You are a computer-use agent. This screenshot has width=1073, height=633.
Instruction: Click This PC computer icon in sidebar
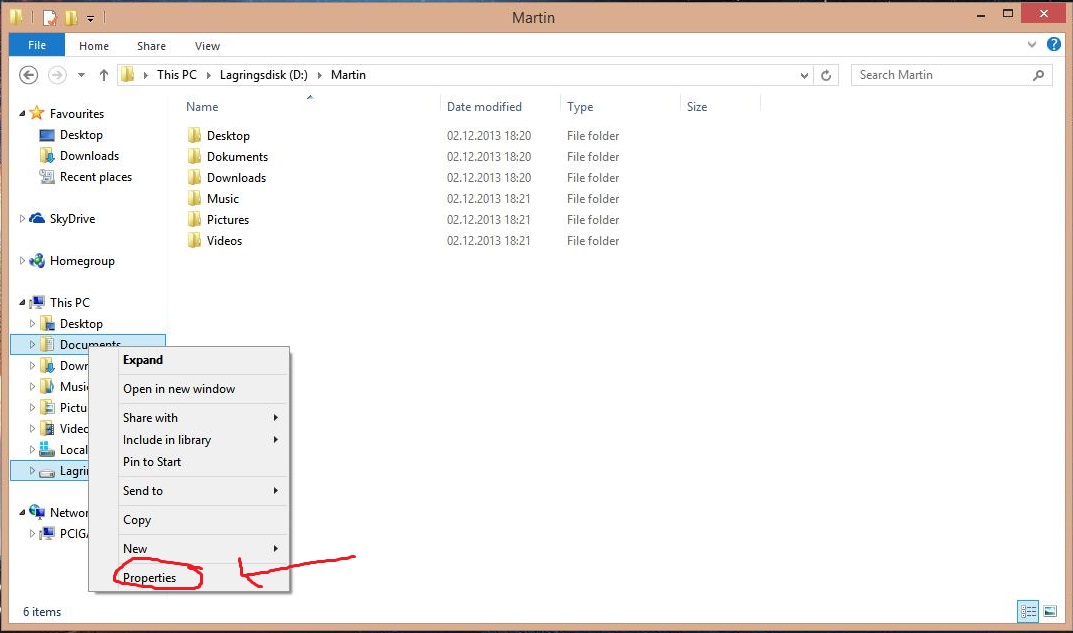(37, 302)
